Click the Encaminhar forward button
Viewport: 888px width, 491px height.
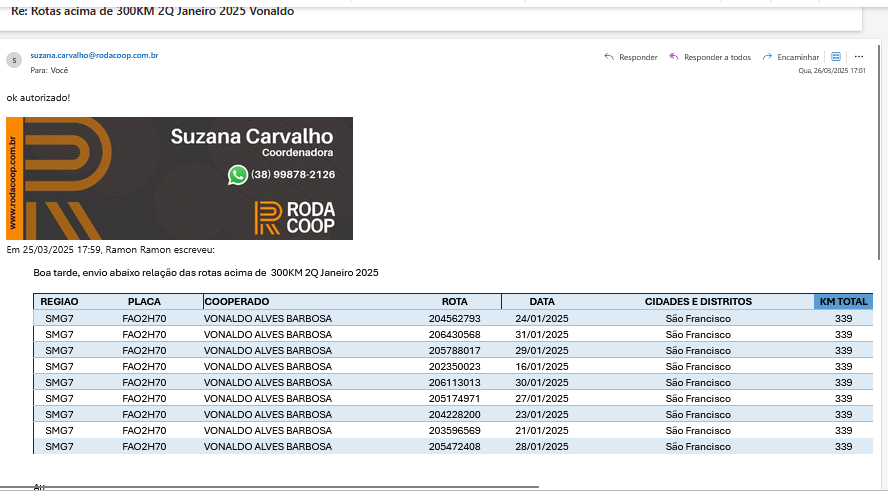coord(791,57)
